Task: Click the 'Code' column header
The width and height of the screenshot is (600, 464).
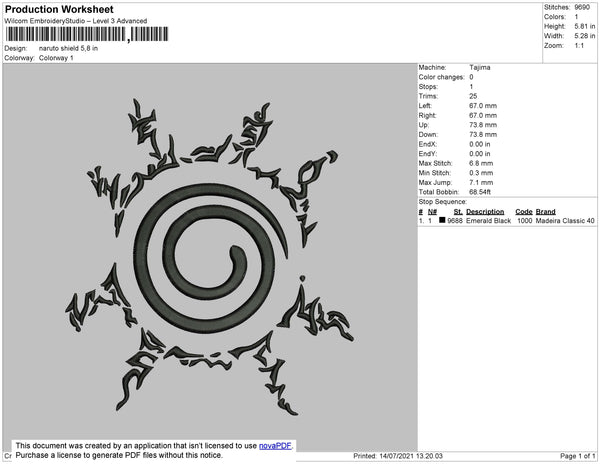Action: tap(524, 212)
